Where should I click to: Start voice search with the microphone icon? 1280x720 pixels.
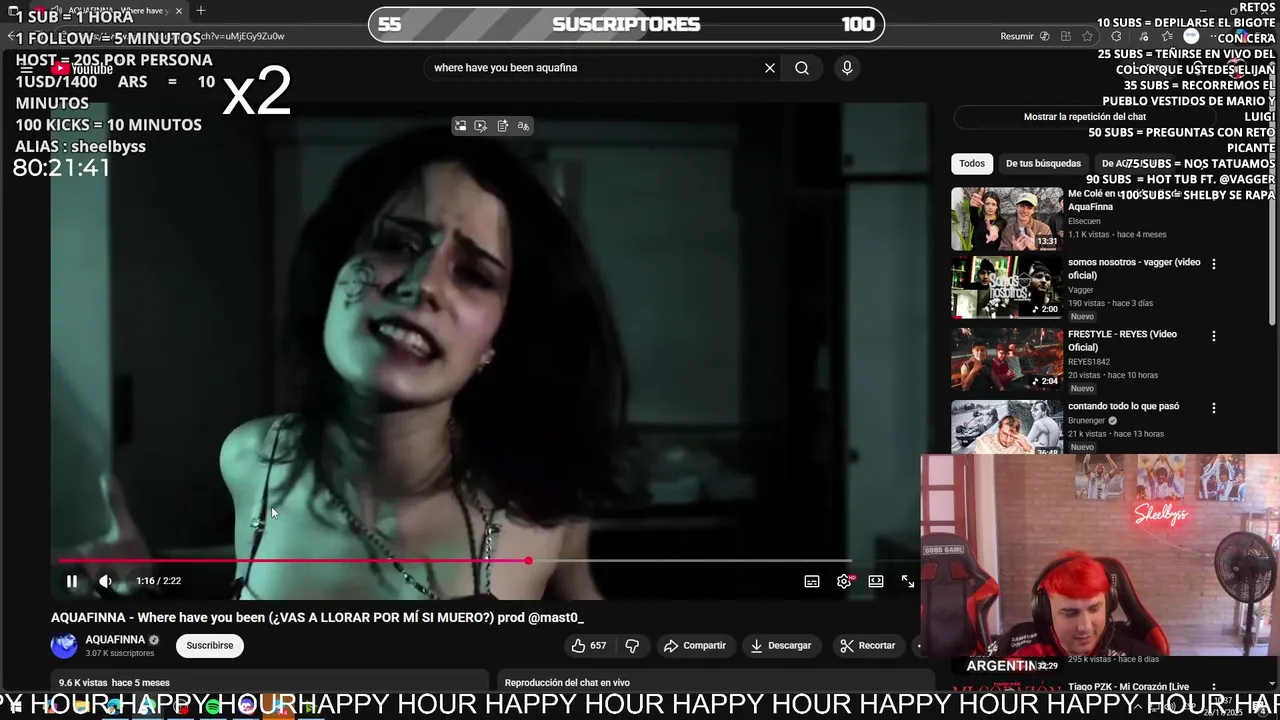(x=847, y=68)
